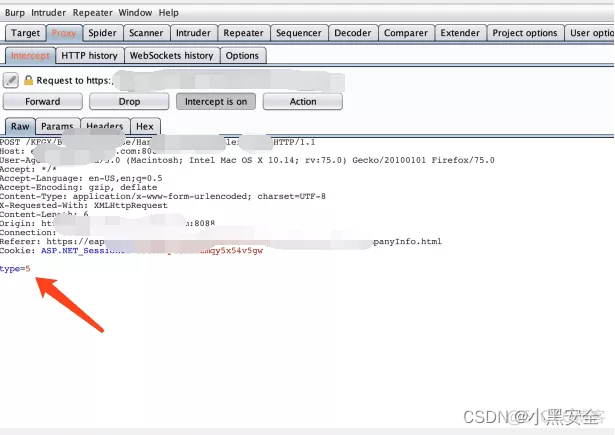Switch to the Intruder tool tab

pos(193,33)
